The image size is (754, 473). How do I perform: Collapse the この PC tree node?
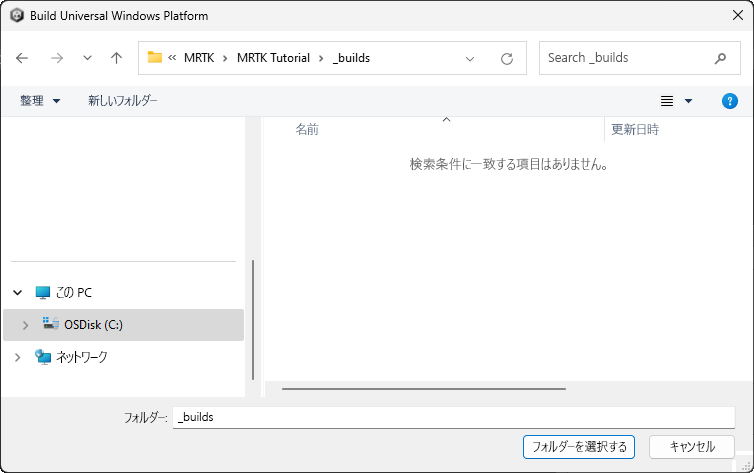coord(18,292)
